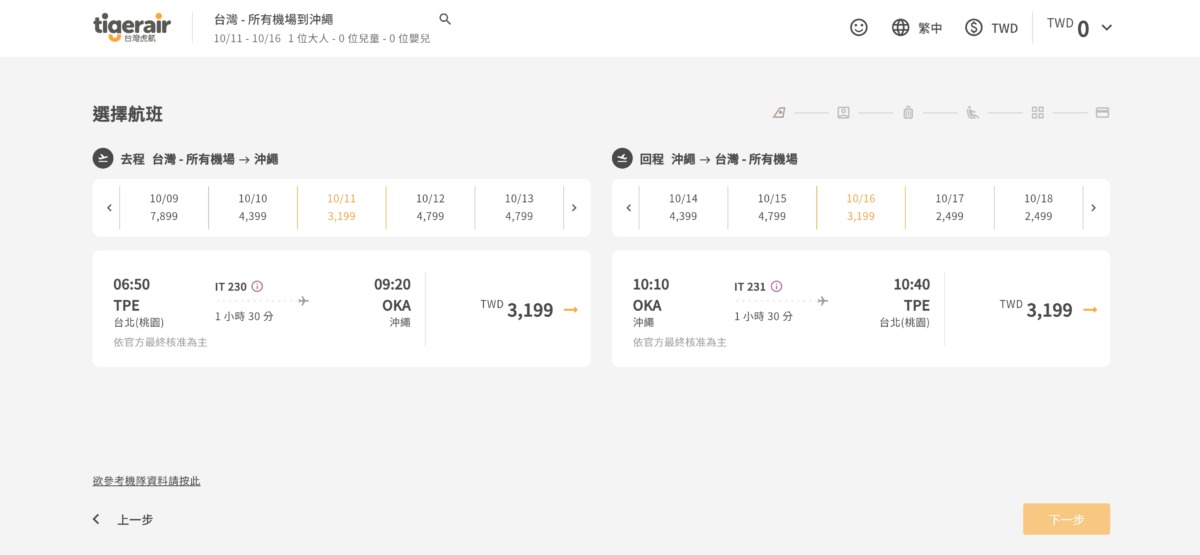Screen dimensions: 1200x555
Task: Expand the TWD 0 cart total dropdown
Action: [1106, 28]
